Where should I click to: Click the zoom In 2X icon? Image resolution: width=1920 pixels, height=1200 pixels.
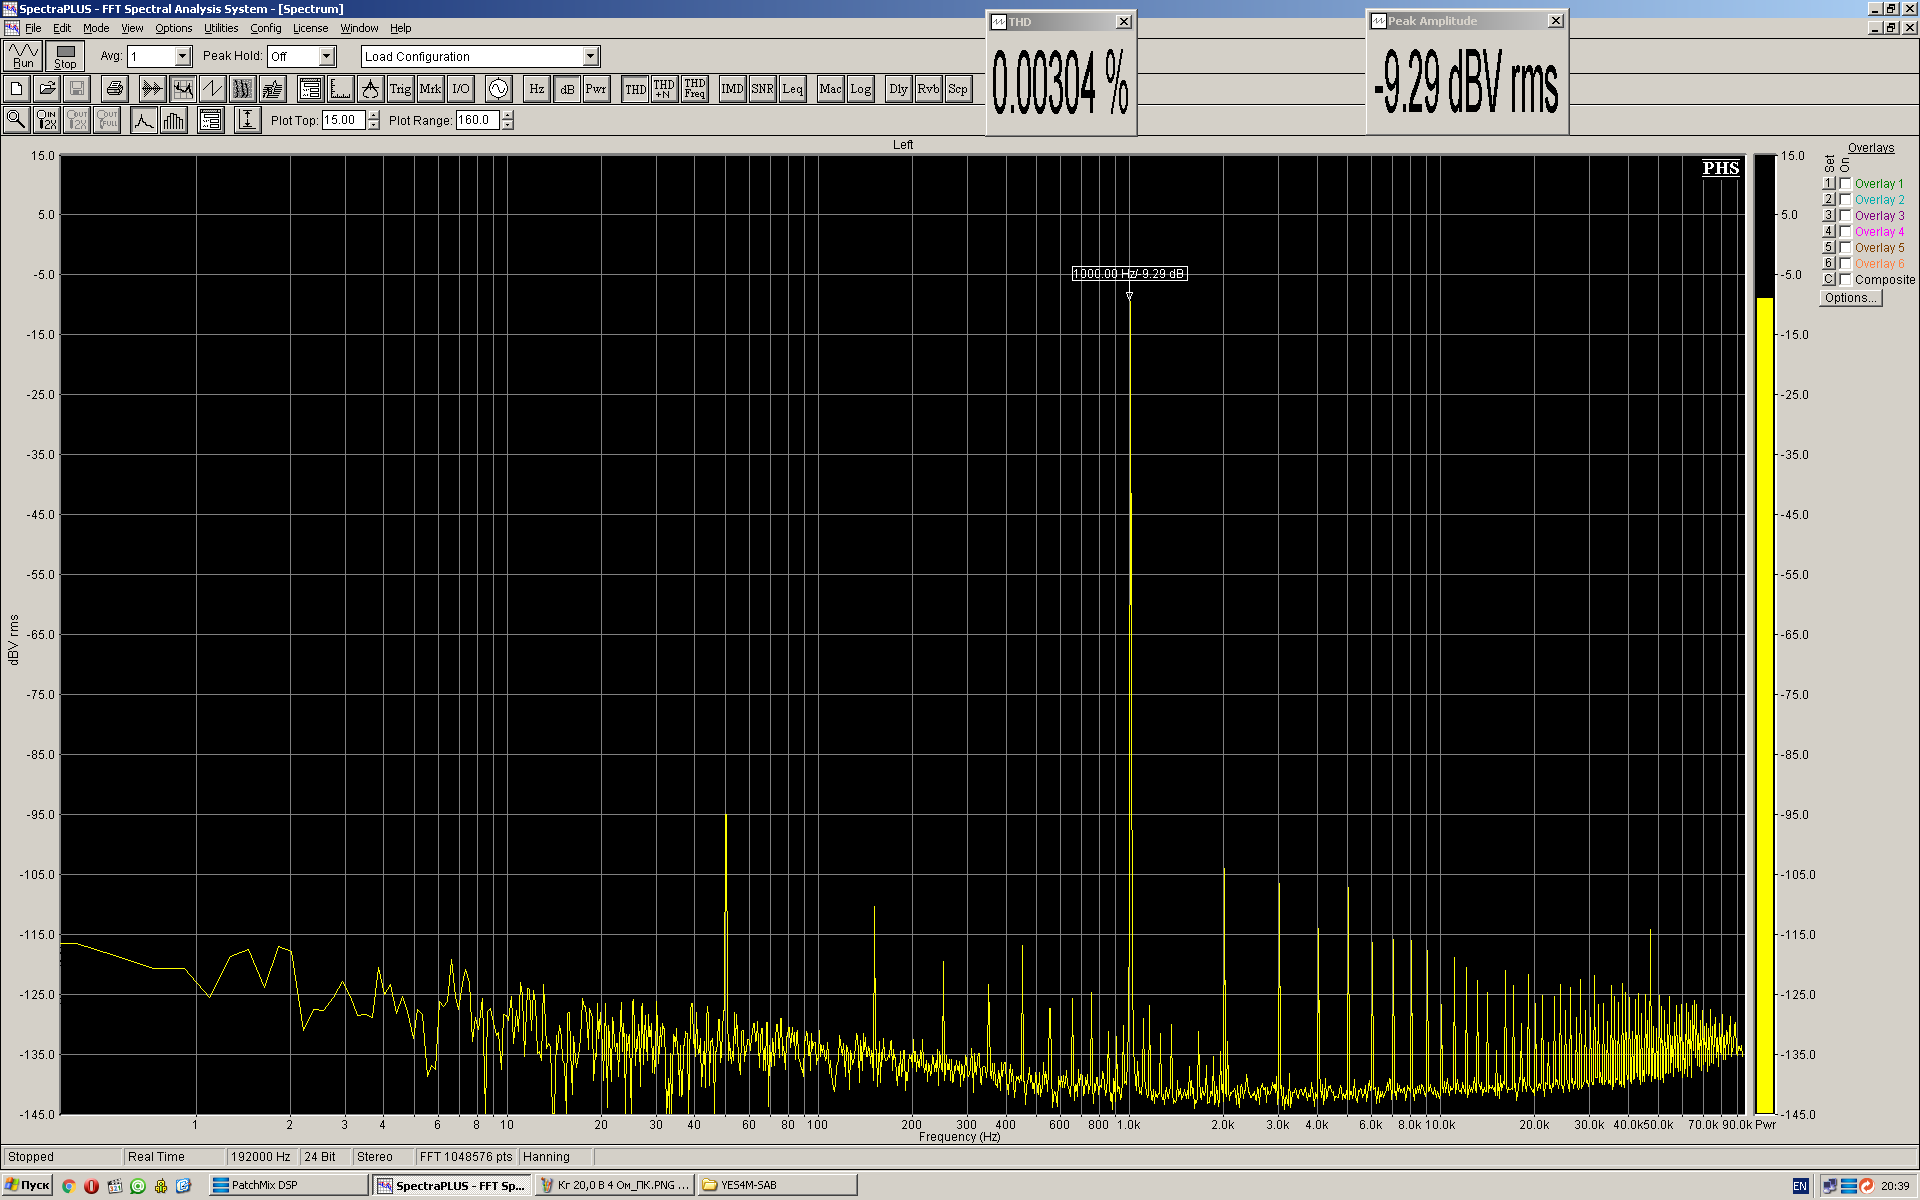pyautogui.click(x=47, y=120)
